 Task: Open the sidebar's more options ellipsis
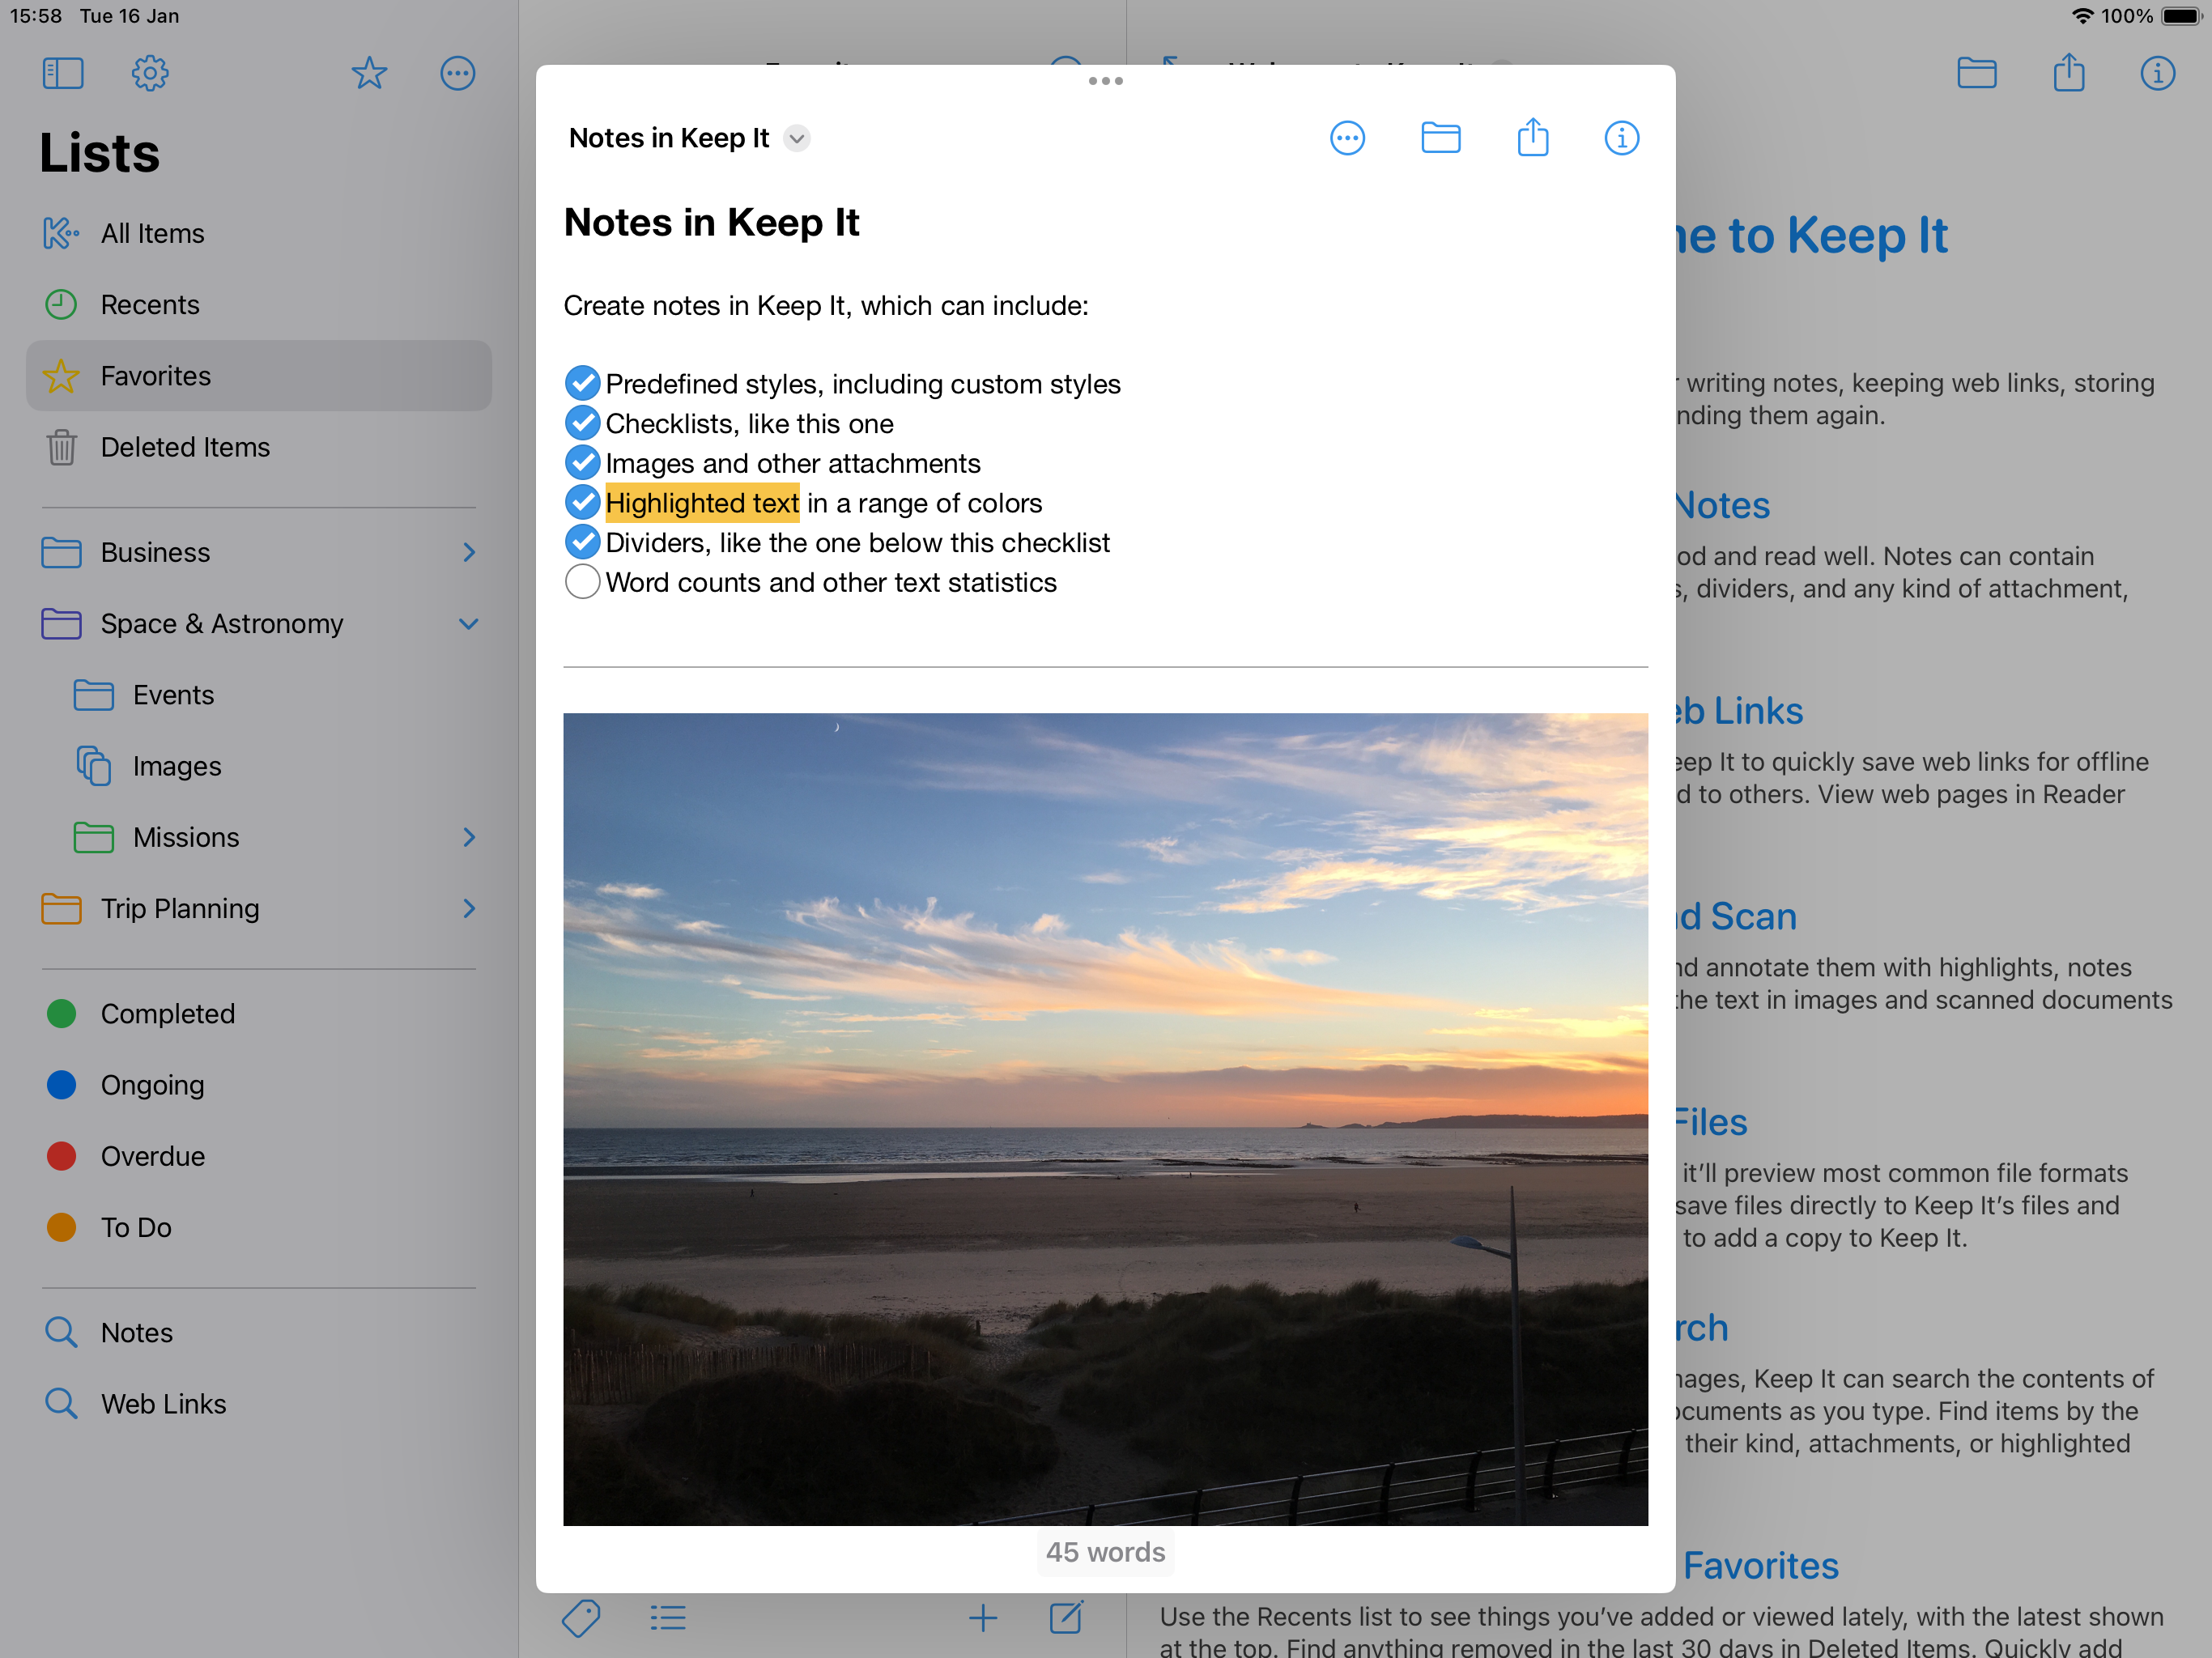pos(457,73)
